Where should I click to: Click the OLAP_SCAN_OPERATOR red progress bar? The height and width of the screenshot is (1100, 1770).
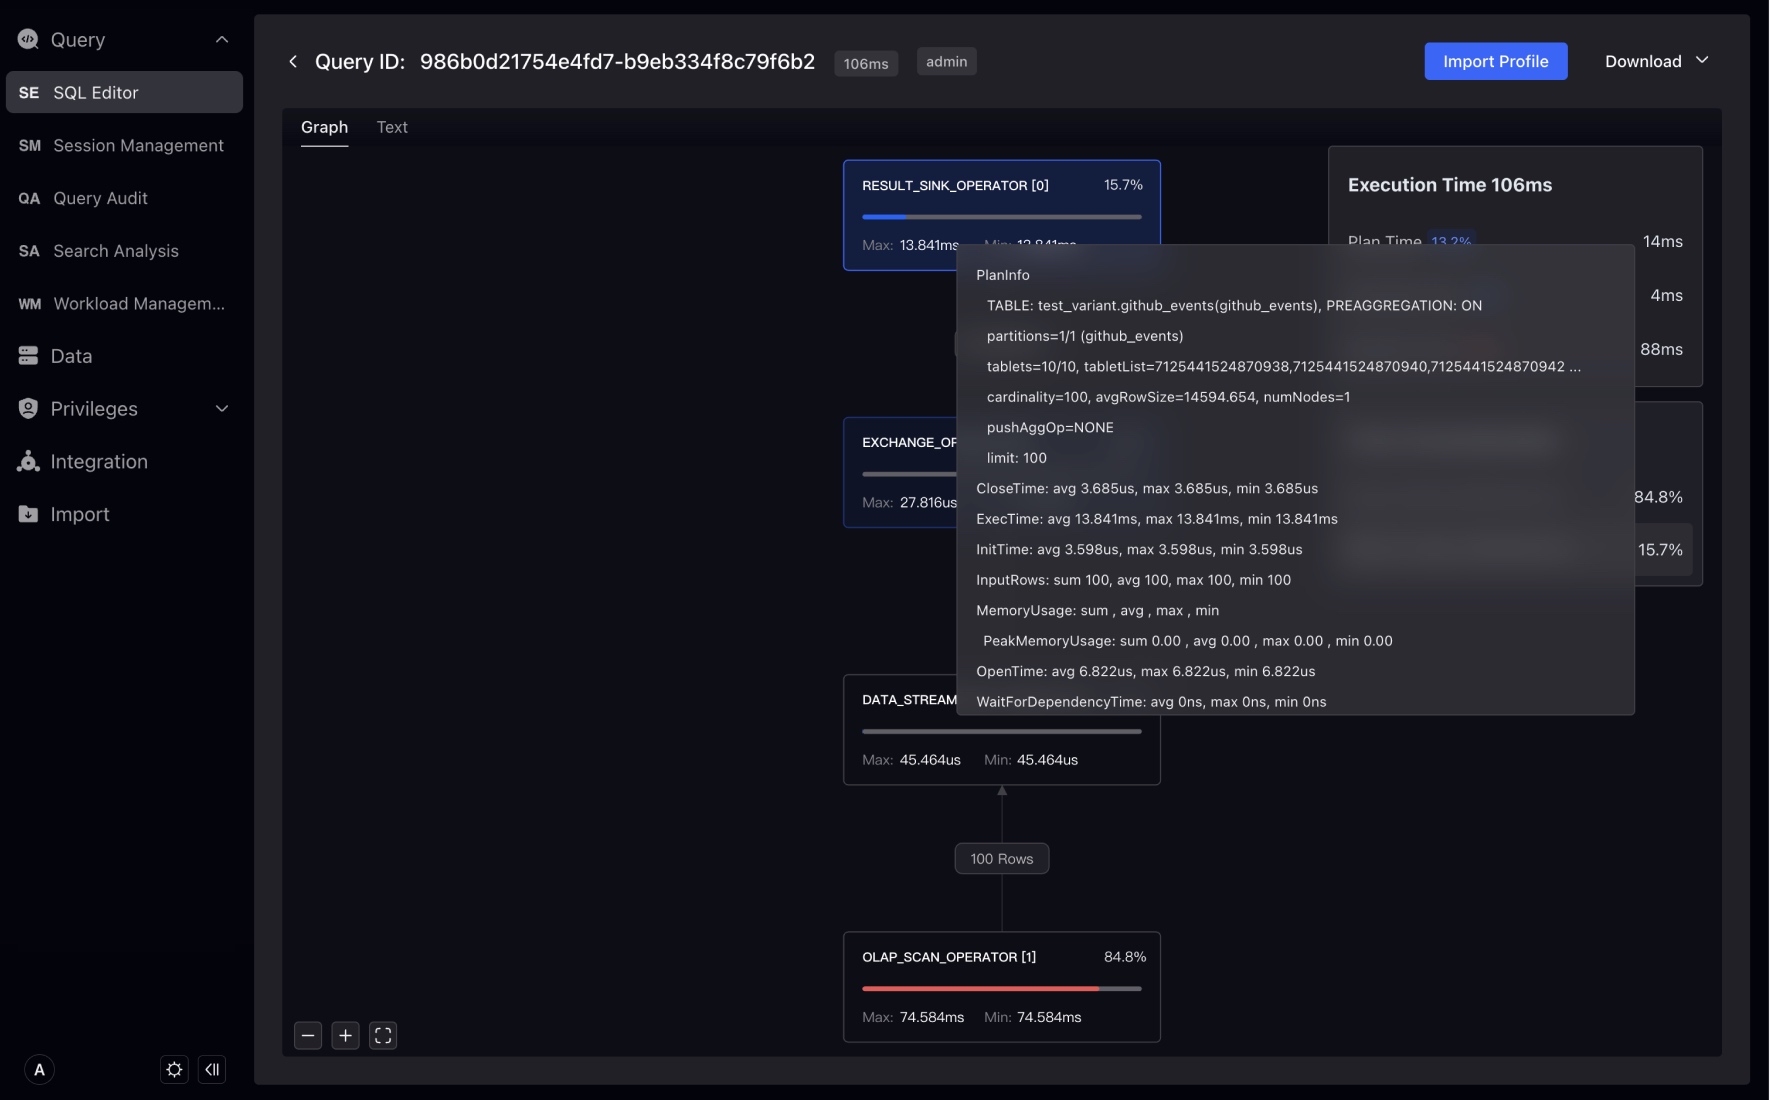pyautogui.click(x=980, y=989)
